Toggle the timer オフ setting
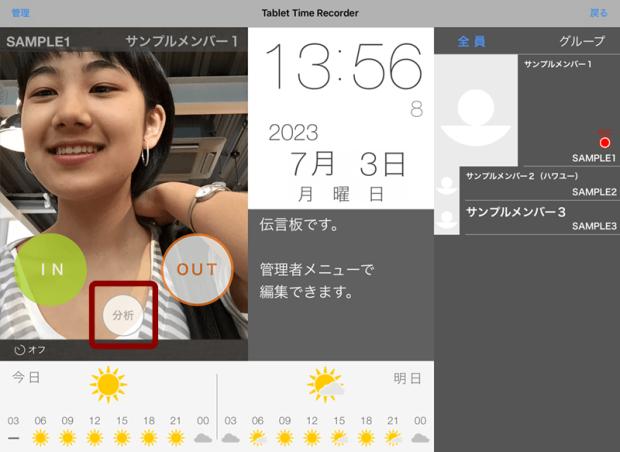Viewport: 620px width, 452px height. [30, 350]
